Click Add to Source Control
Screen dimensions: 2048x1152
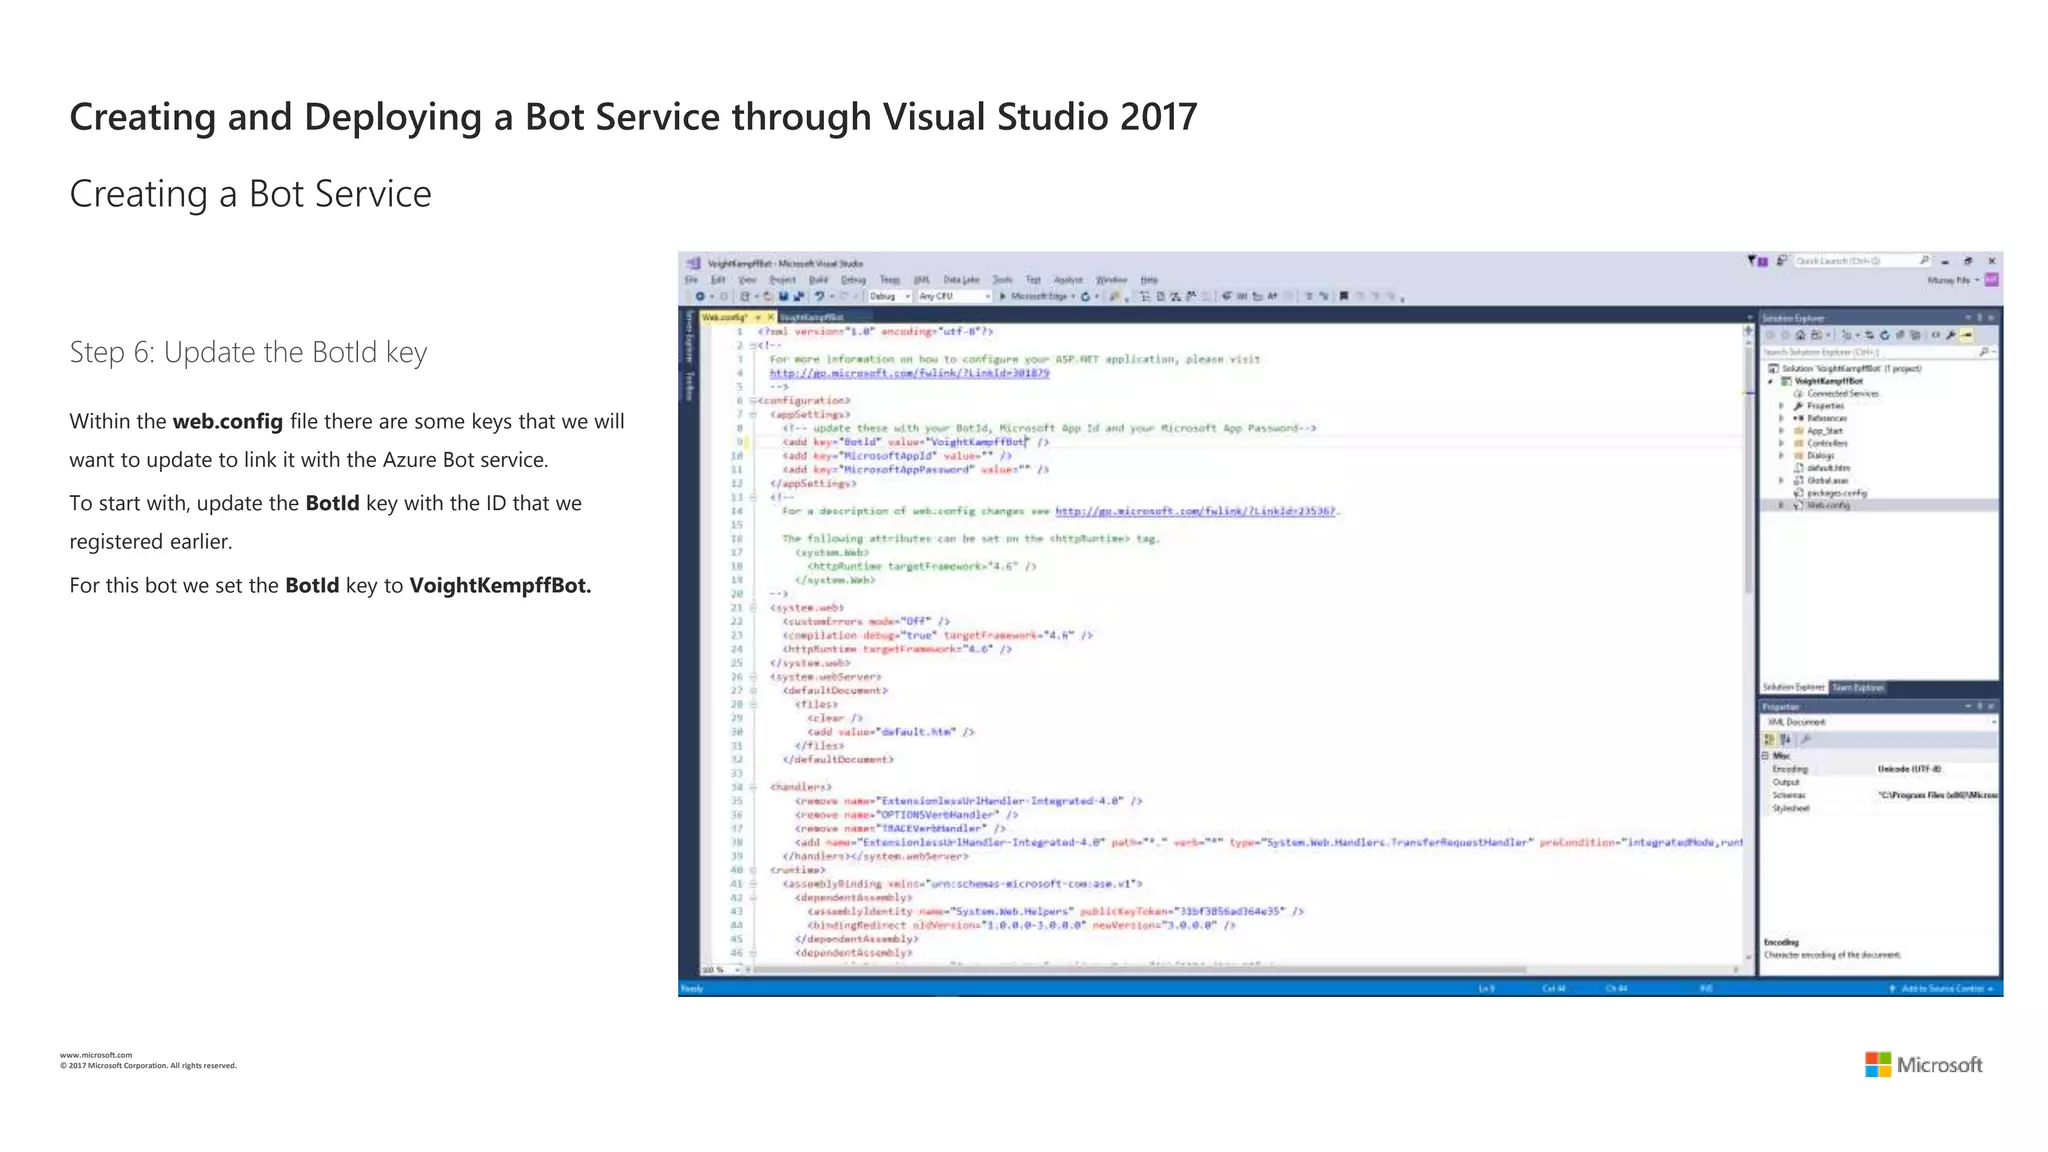(1941, 989)
